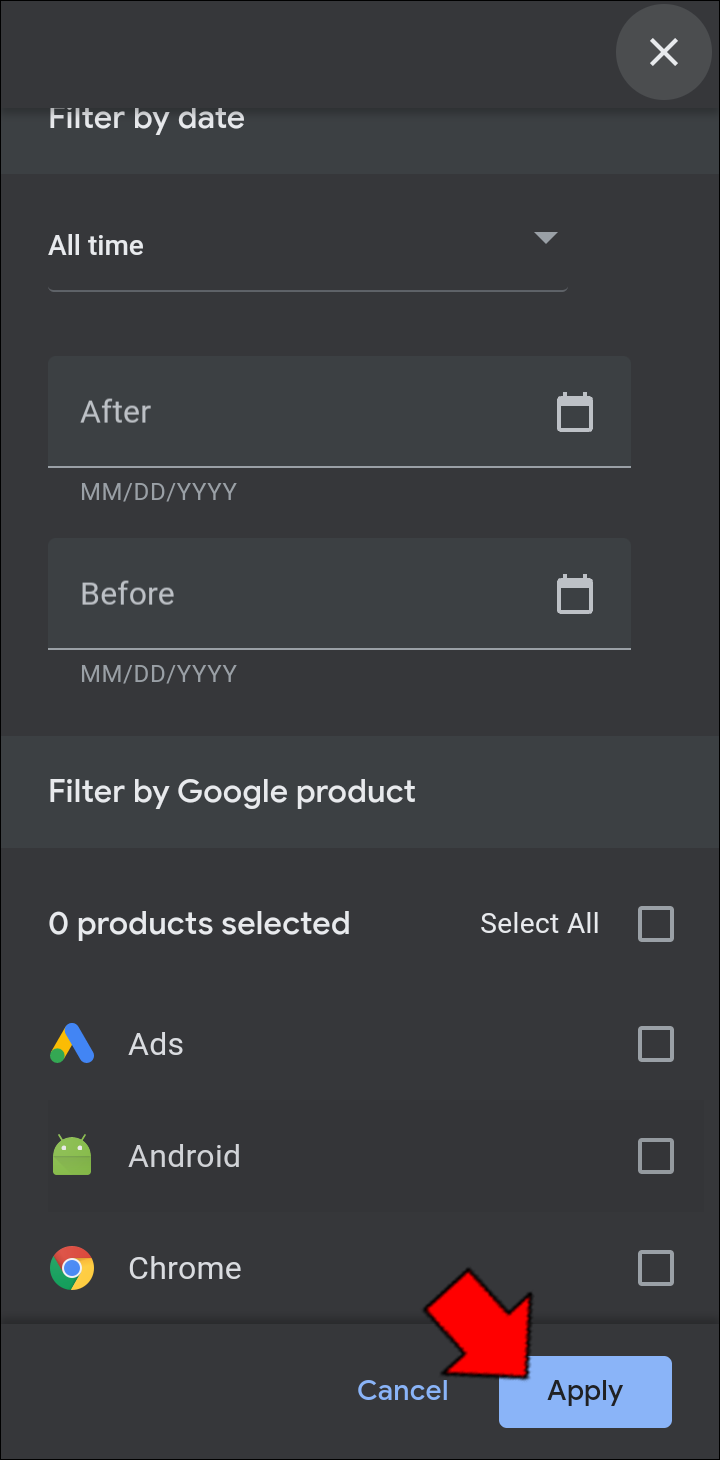Select the Chrome product checkbox

[656, 1269]
